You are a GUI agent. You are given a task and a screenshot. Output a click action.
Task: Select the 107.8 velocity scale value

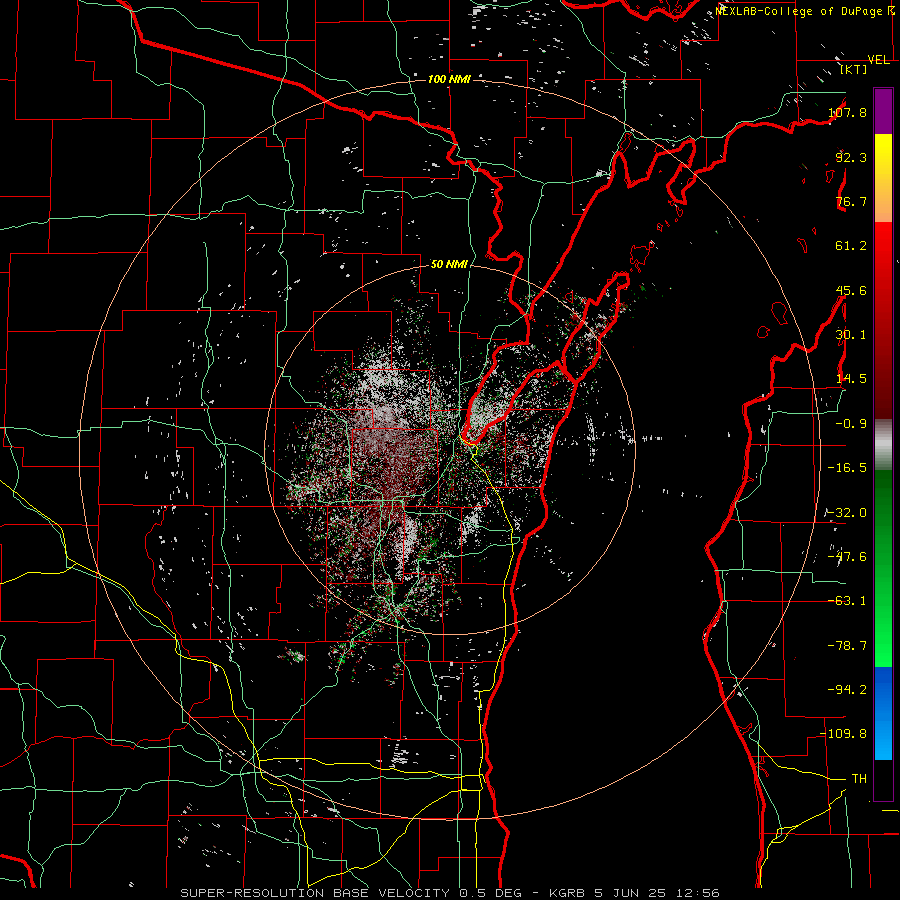click(847, 112)
